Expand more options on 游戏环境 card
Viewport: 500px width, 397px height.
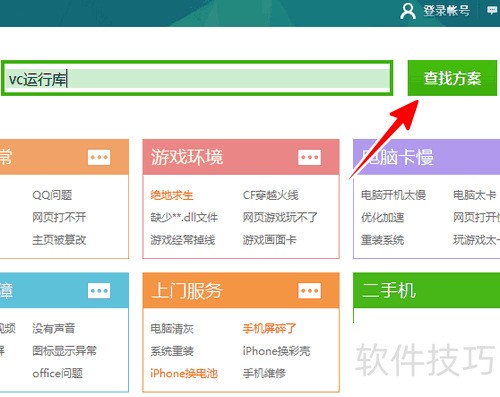click(310, 157)
